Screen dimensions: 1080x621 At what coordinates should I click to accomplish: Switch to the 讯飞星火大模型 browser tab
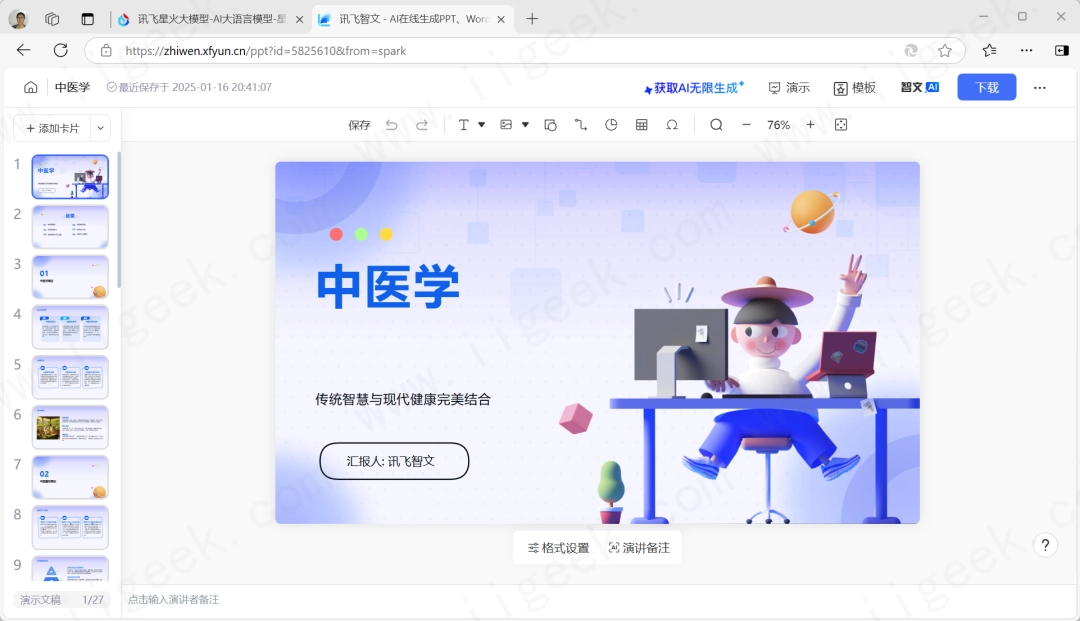pyautogui.click(x=200, y=18)
